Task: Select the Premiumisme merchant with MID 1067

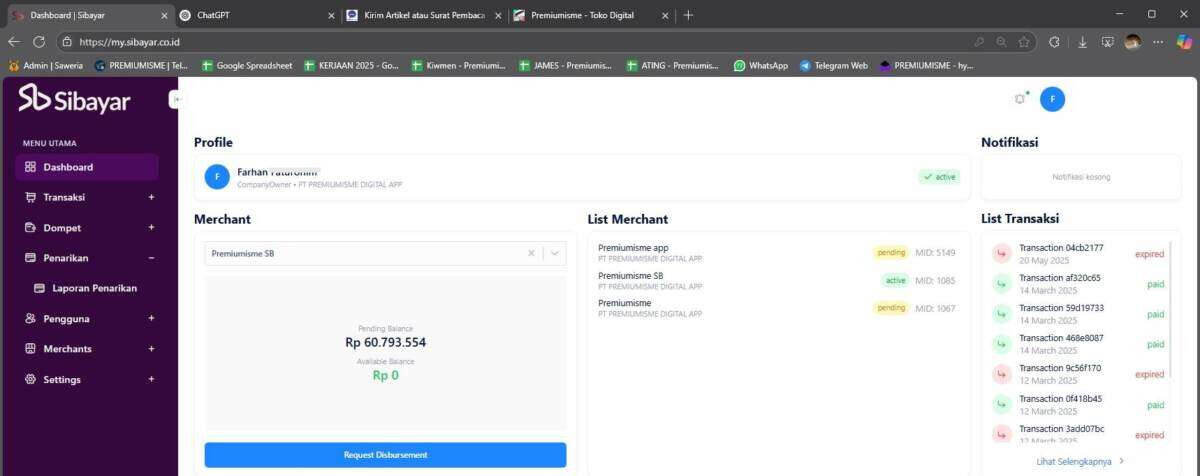Action: point(777,308)
